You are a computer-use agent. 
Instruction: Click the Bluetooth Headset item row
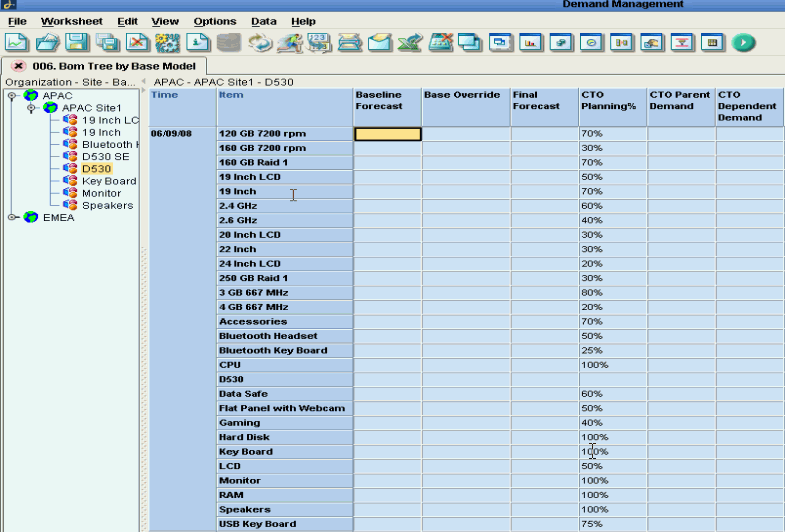tap(285, 336)
